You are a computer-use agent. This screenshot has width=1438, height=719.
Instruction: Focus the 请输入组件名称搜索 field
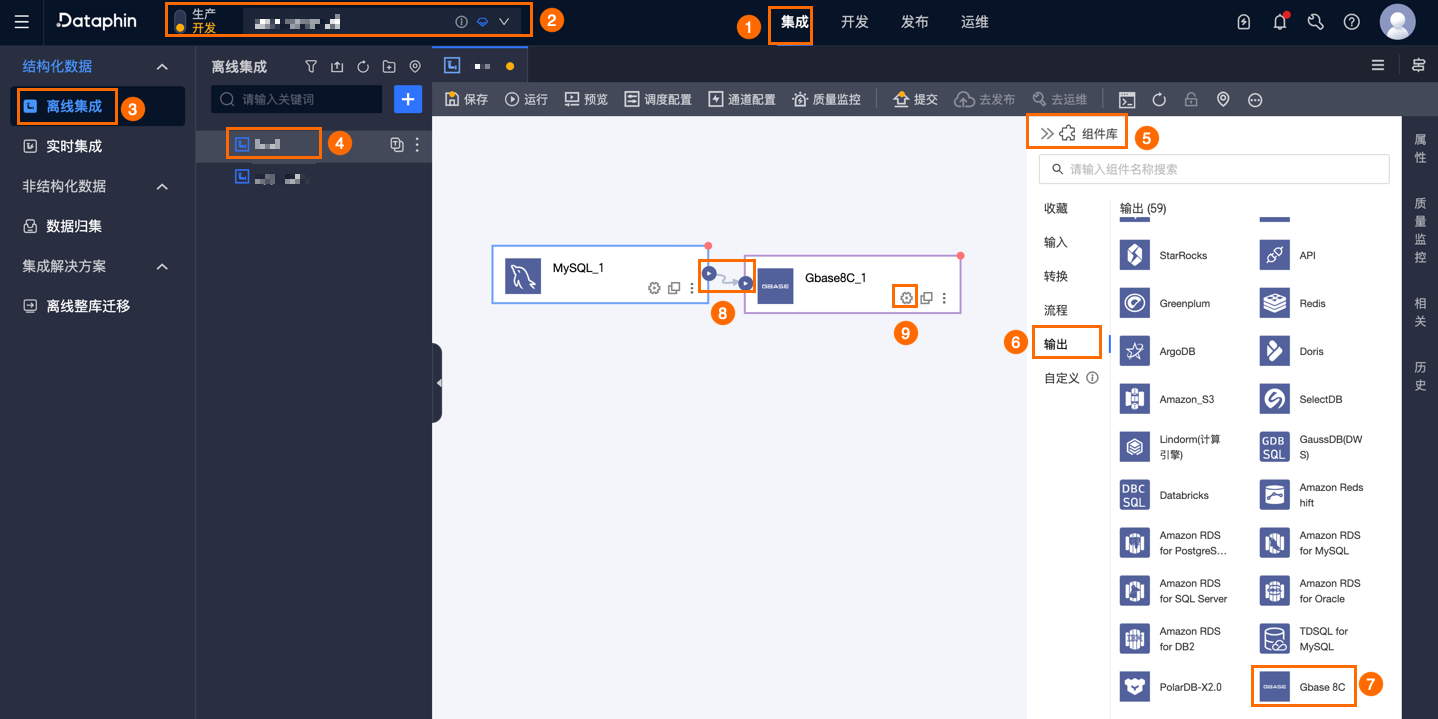(1214, 169)
